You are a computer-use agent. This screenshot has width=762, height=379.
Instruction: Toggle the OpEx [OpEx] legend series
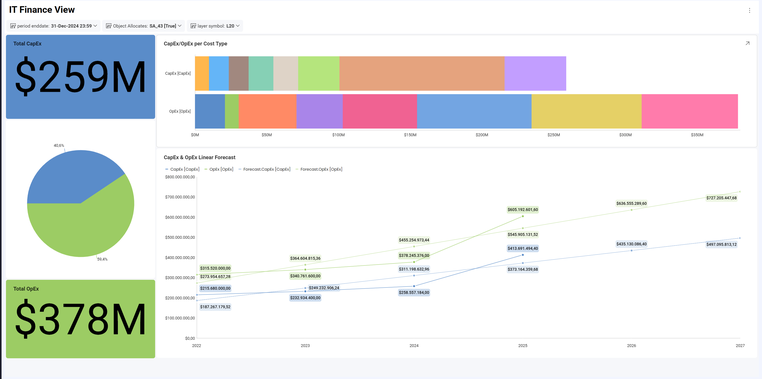pyautogui.click(x=219, y=169)
